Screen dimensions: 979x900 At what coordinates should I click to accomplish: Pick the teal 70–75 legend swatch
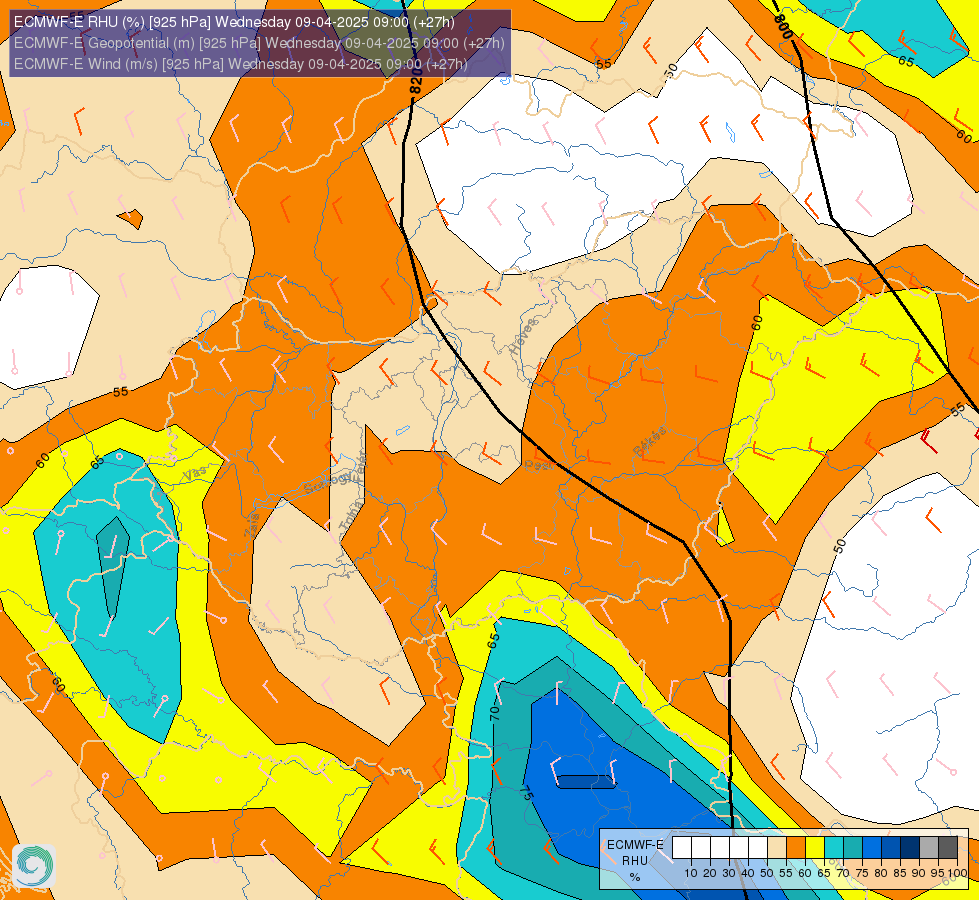pos(853,848)
